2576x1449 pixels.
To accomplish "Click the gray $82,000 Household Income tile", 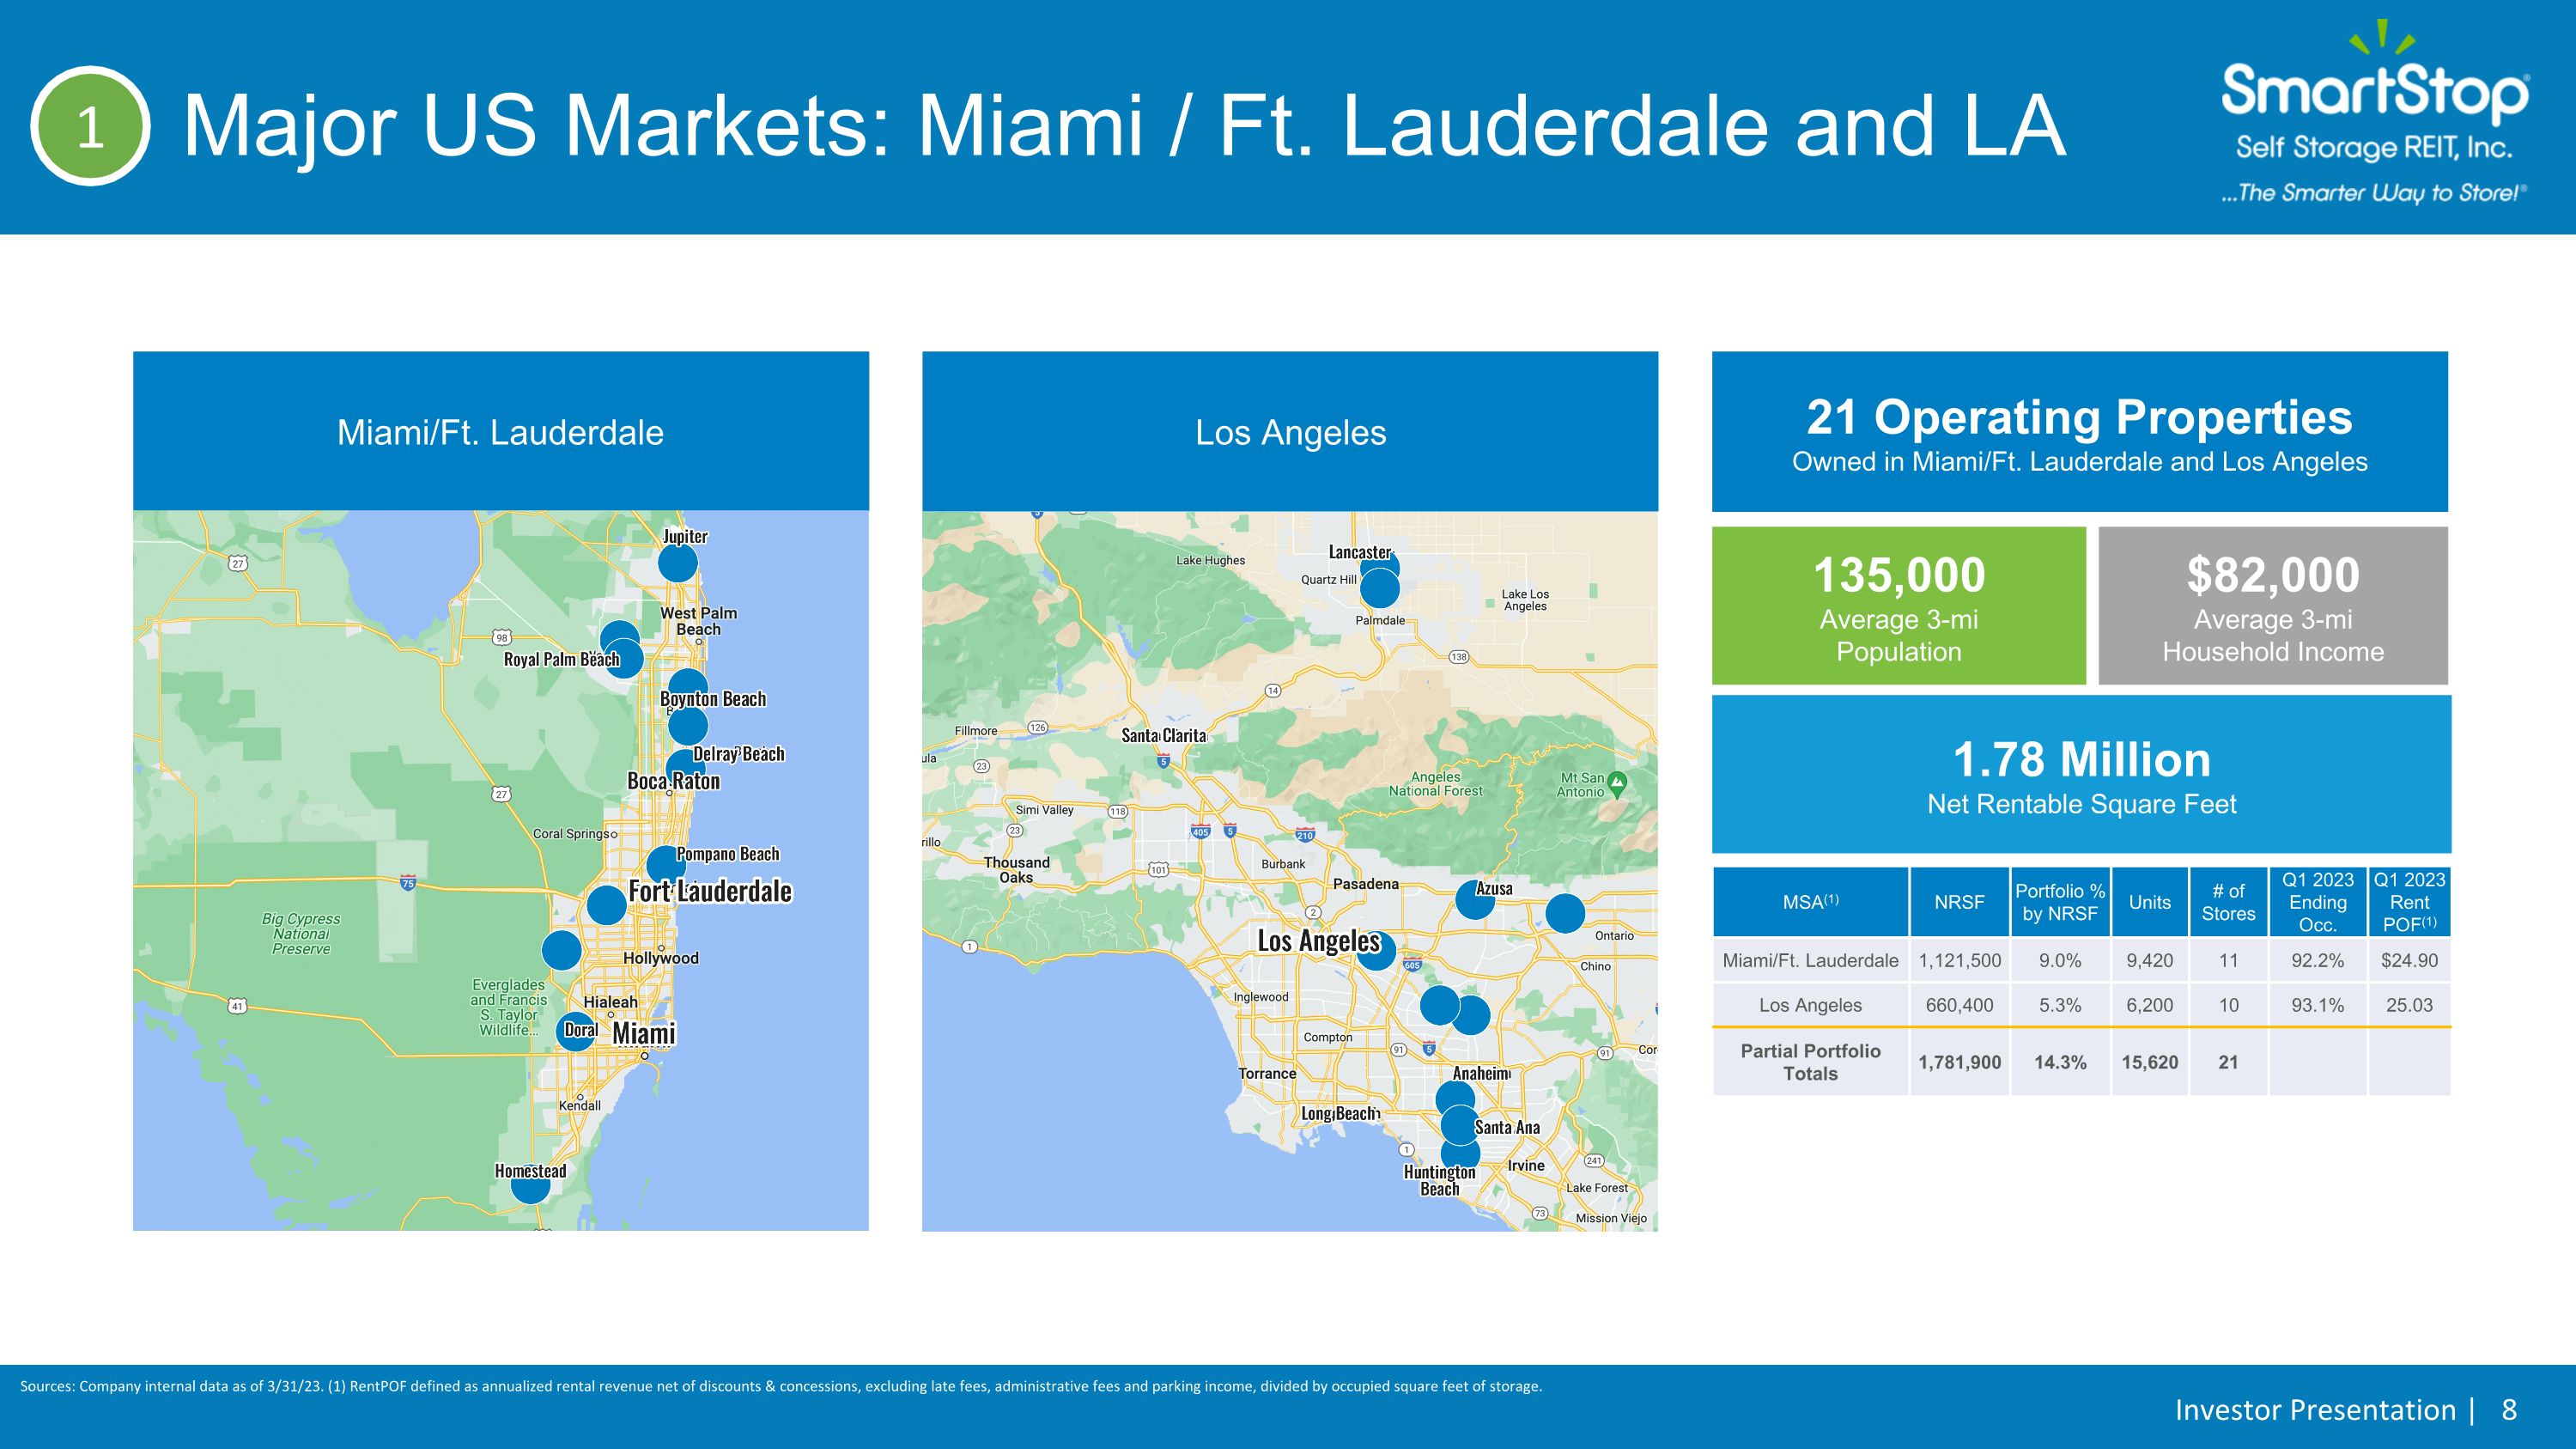I will [2273, 606].
